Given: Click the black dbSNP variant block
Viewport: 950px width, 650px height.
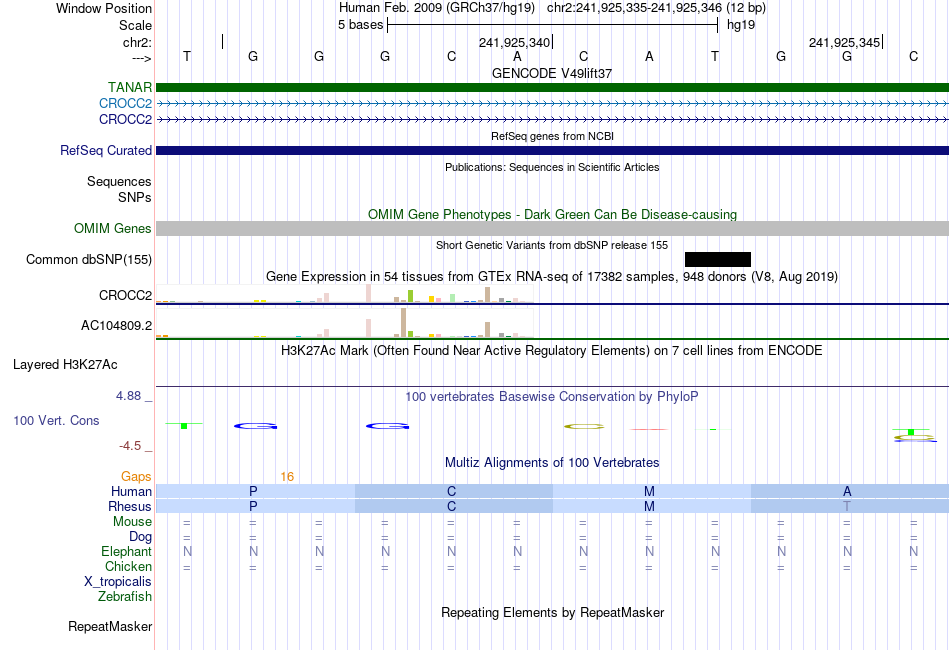Looking at the screenshot, I should pos(718,259).
